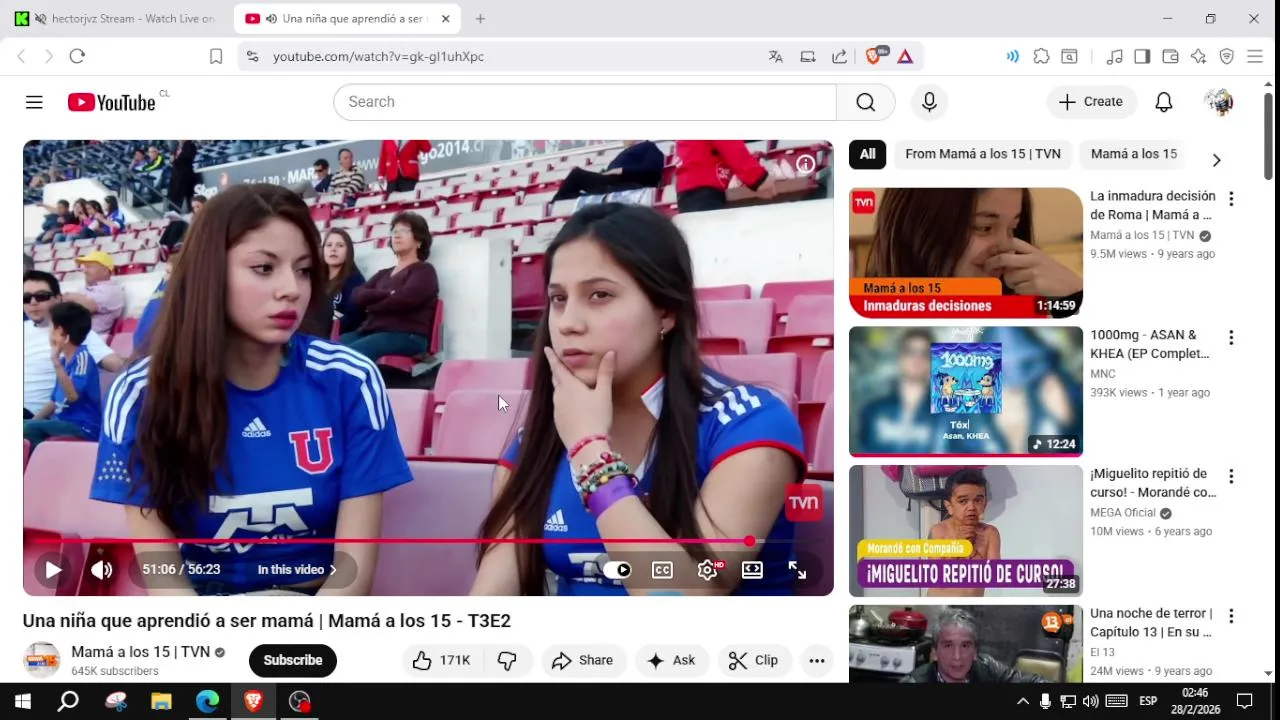The image size is (1280, 720).
Task: Open Brave Shields lion icon
Action: 874,56
